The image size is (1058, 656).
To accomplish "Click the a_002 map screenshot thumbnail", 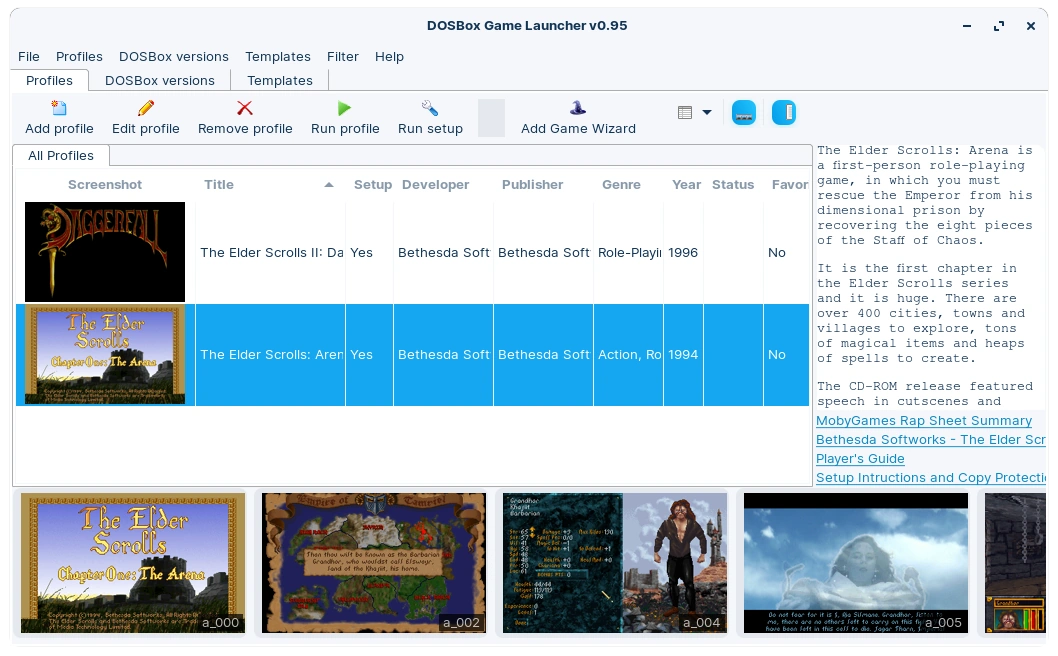I will tap(373, 562).
